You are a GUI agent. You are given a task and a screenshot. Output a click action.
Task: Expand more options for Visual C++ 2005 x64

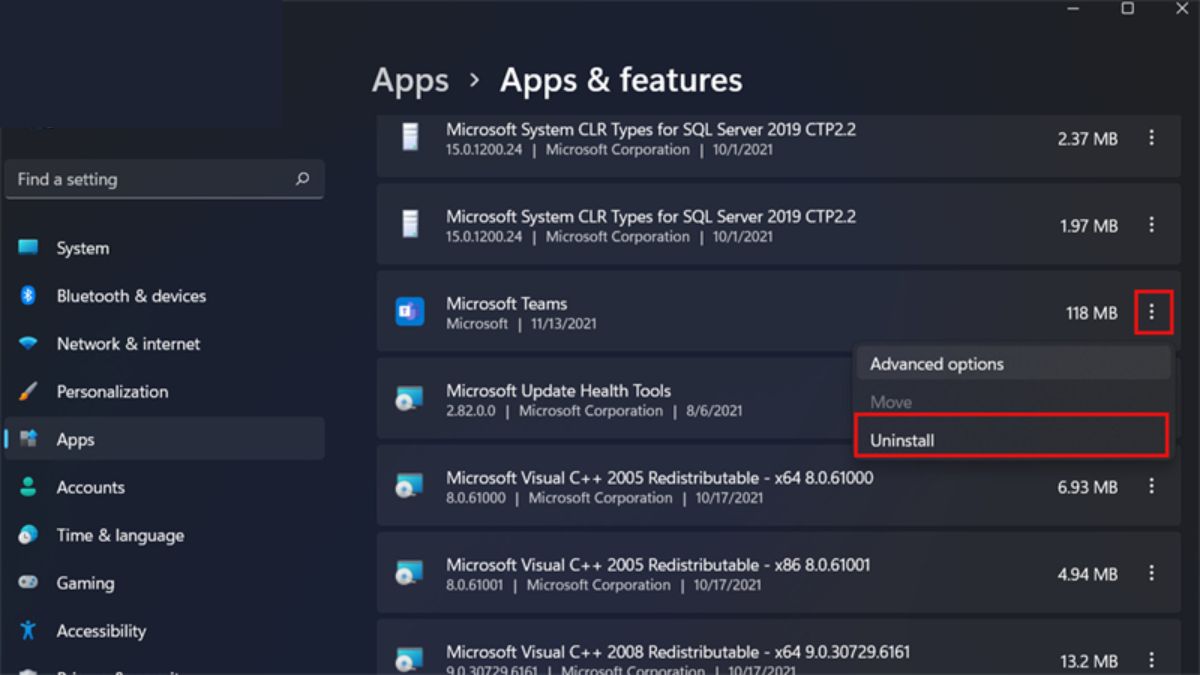tap(1151, 487)
